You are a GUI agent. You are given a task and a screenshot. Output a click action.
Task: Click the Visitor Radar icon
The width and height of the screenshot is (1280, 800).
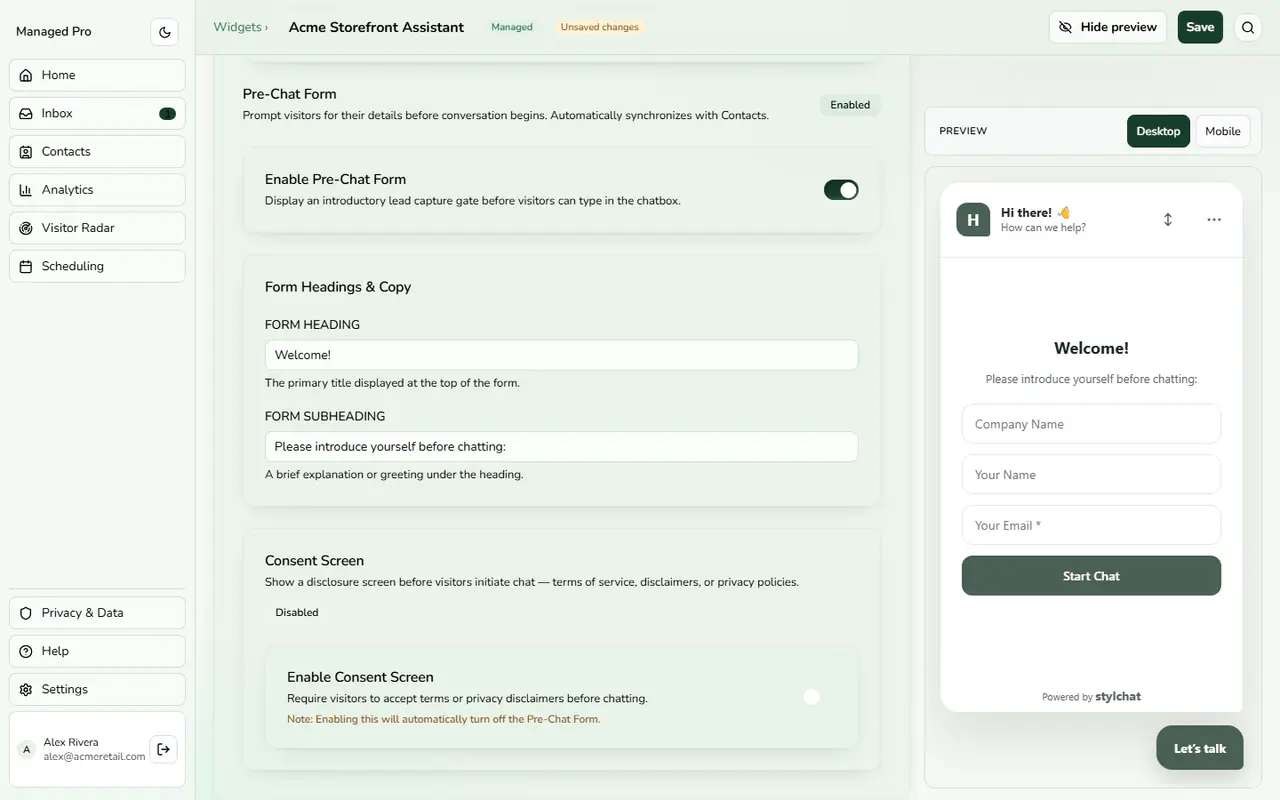tap(26, 228)
